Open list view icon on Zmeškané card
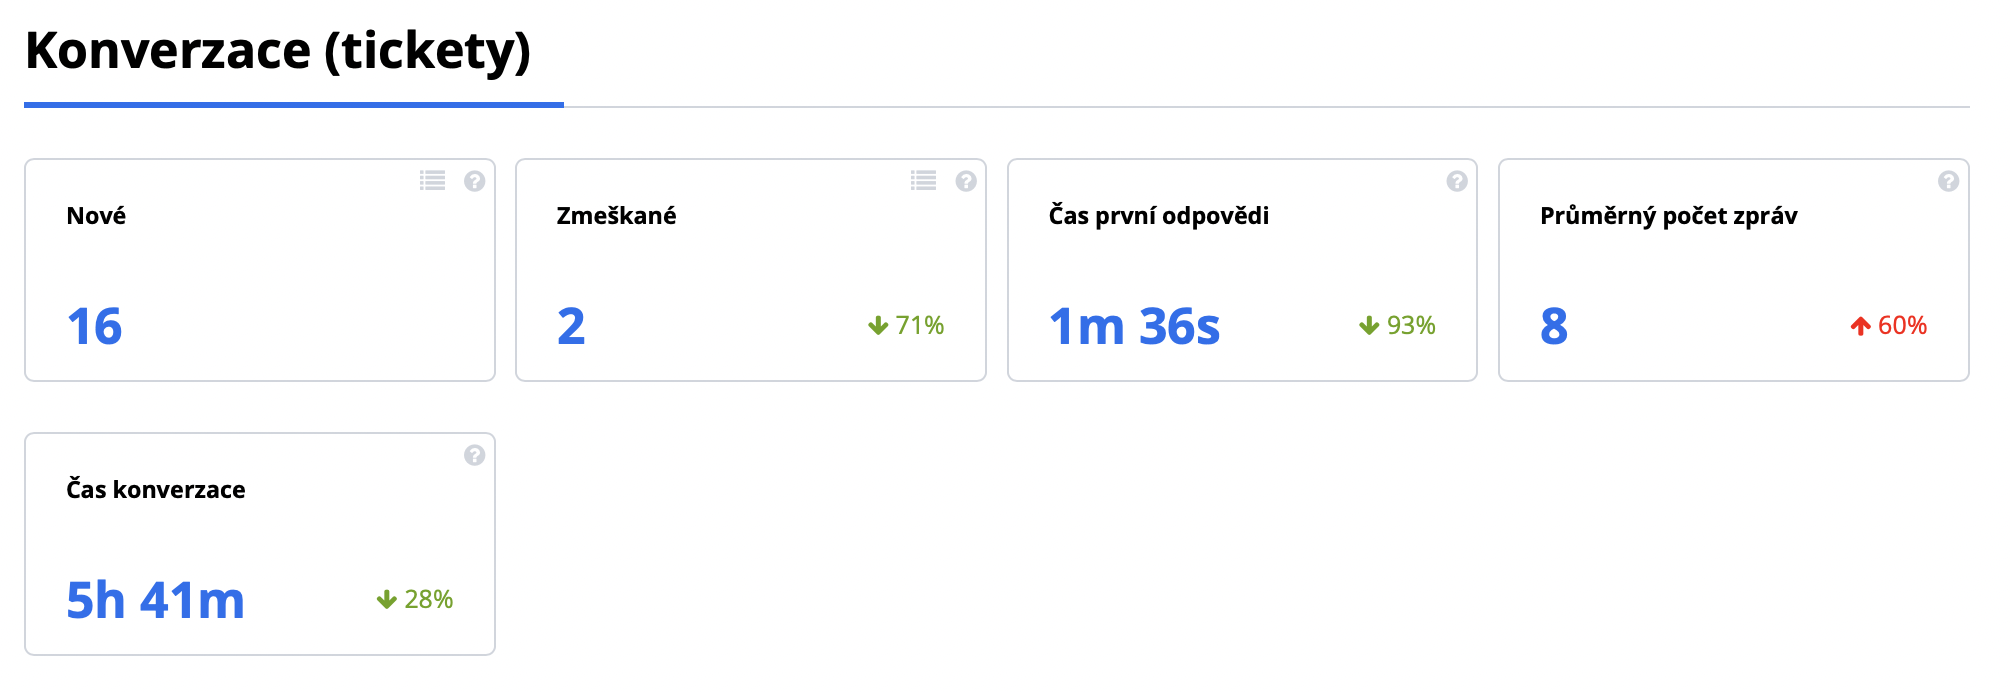The width and height of the screenshot is (2010, 692). click(x=923, y=181)
